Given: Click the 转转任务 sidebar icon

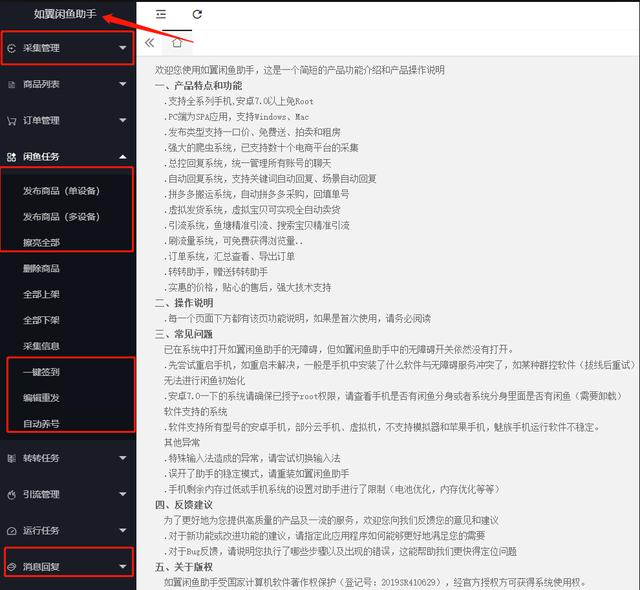Looking at the screenshot, I should coord(12,458).
